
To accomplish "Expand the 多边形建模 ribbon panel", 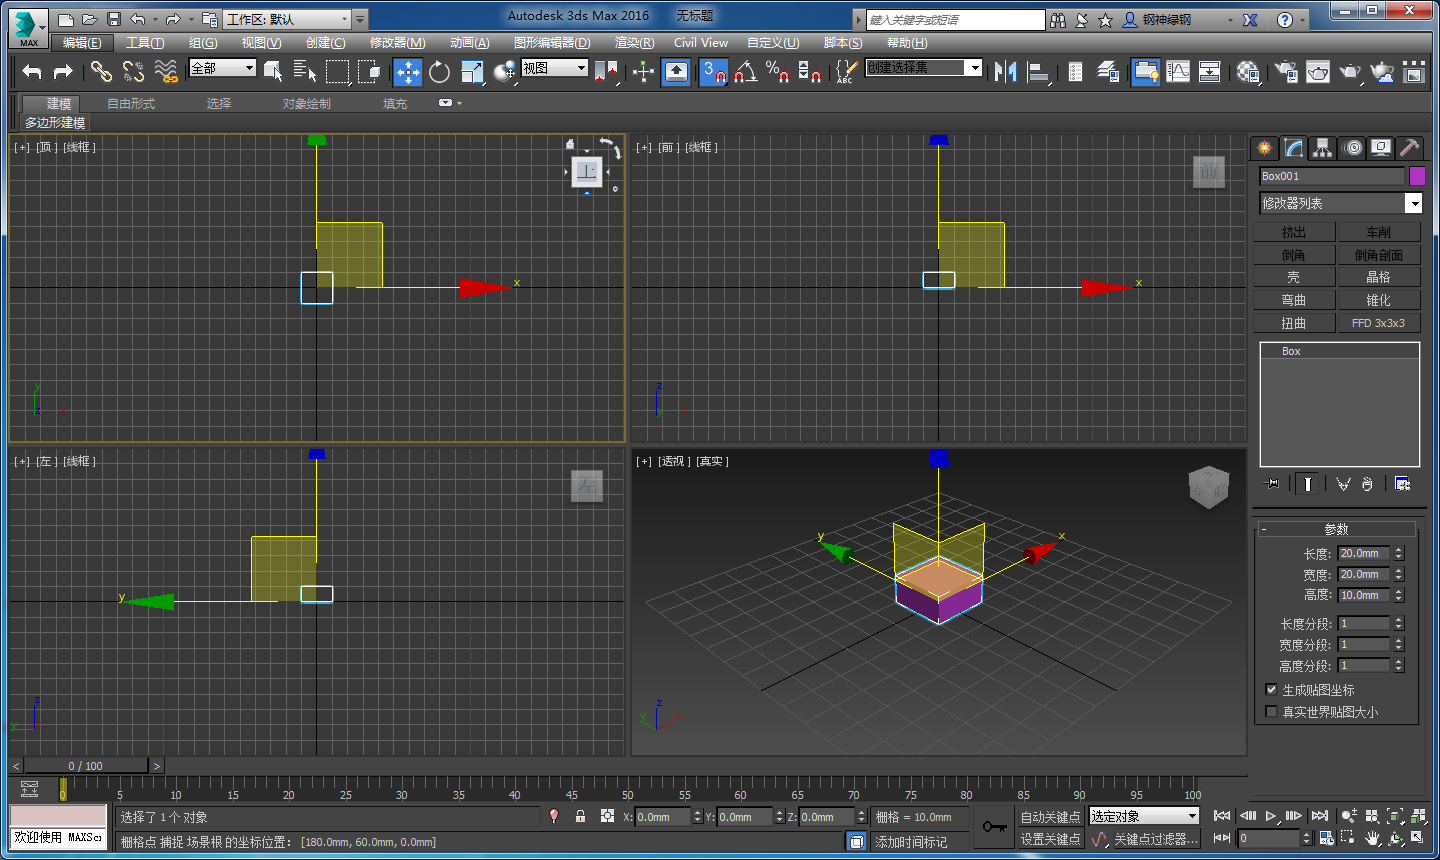I will (55, 122).
